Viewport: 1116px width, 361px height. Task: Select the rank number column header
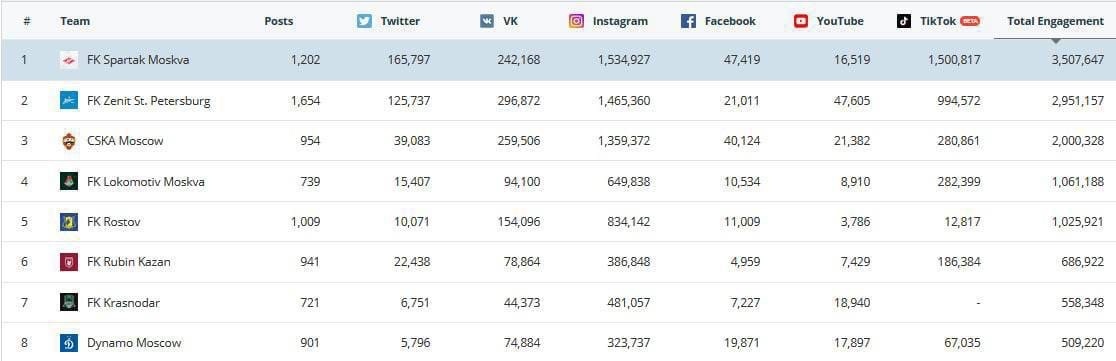[26, 21]
